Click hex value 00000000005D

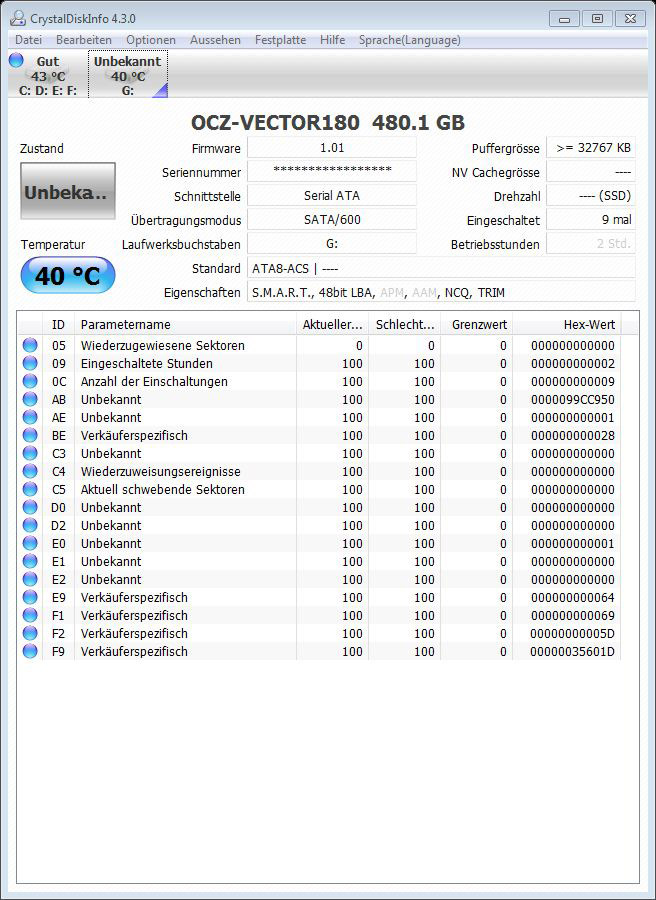[x=572, y=634]
